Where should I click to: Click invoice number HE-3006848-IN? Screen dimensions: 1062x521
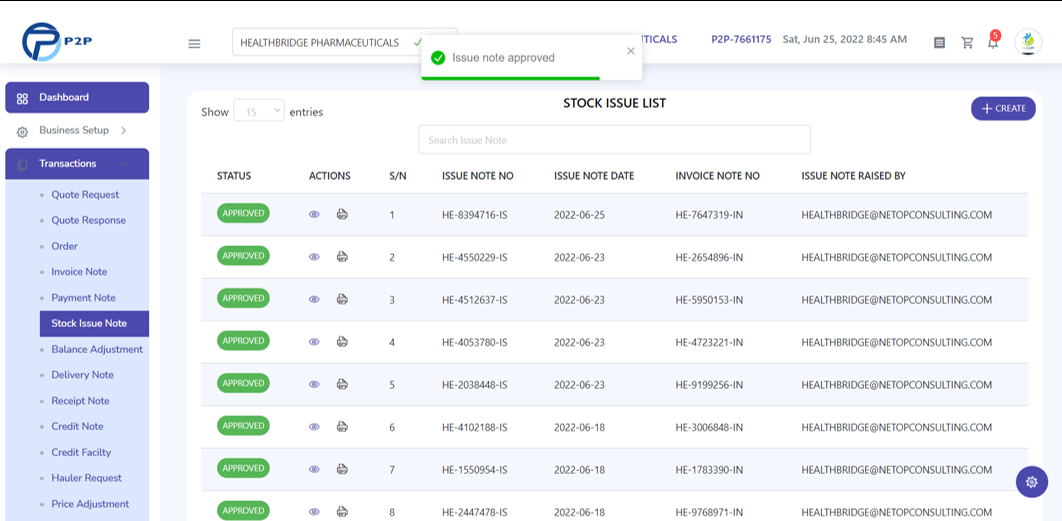tap(709, 428)
